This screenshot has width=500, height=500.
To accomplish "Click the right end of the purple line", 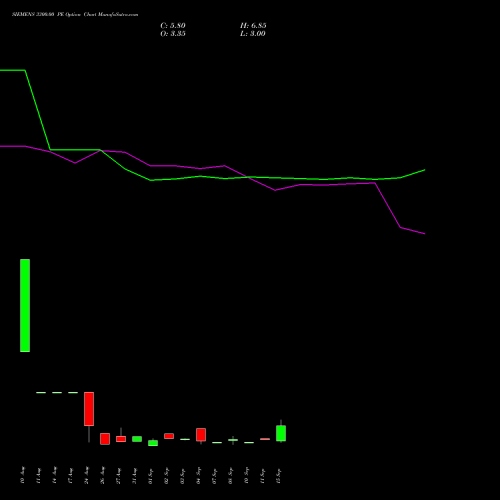I will (x=424, y=234).
